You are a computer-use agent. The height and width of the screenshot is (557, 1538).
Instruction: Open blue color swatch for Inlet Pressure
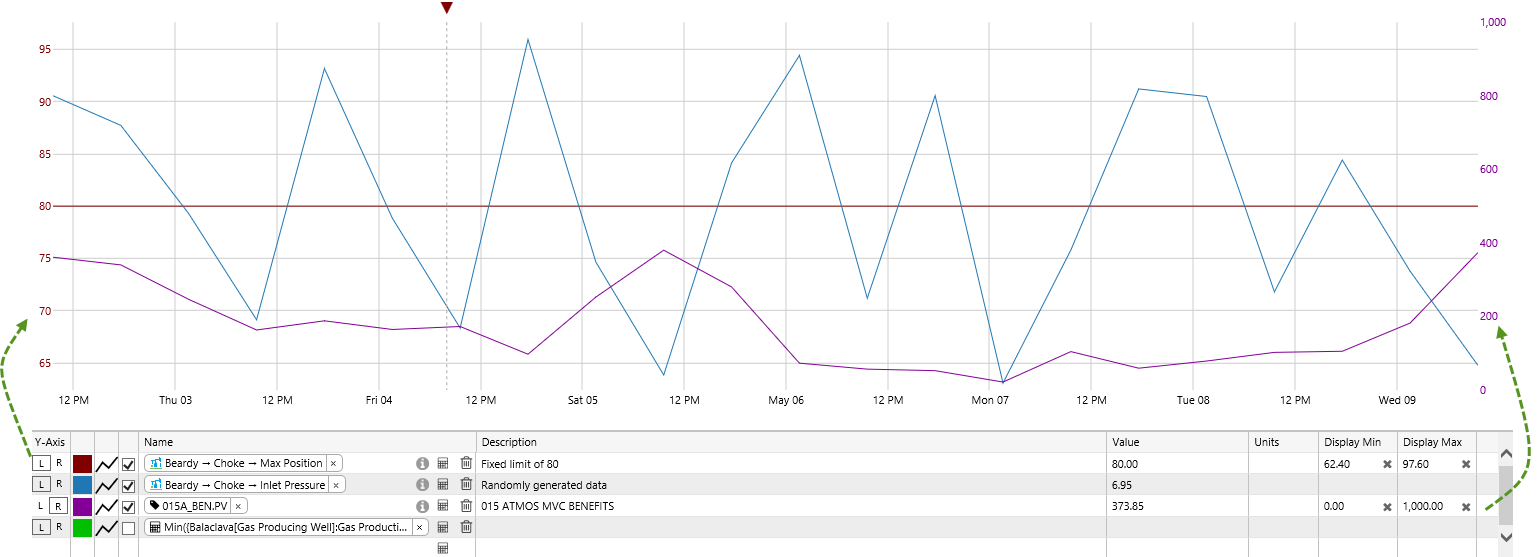point(82,485)
